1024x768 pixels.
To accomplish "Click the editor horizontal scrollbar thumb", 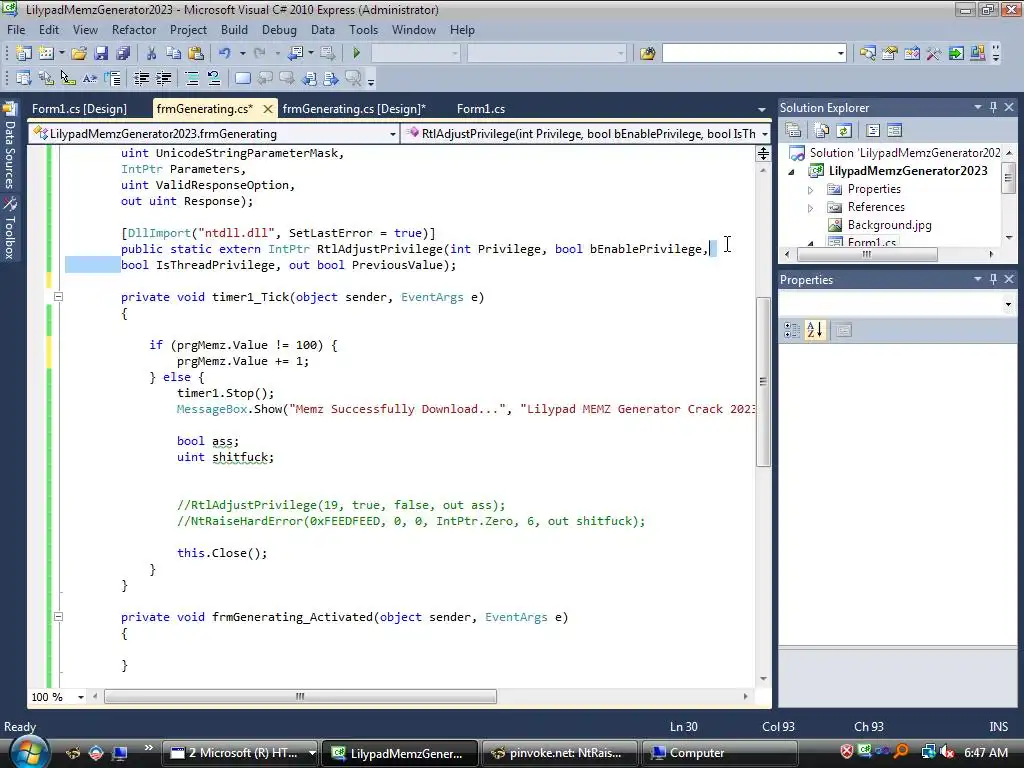I will point(300,696).
